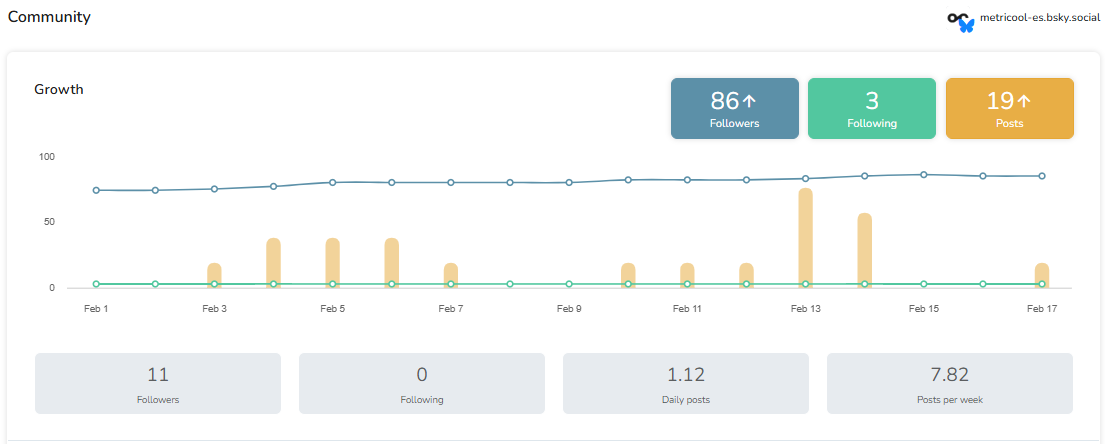The image size is (1105, 444).
Task: Click the tallest posts bar on Feb 13
Action: point(805,235)
